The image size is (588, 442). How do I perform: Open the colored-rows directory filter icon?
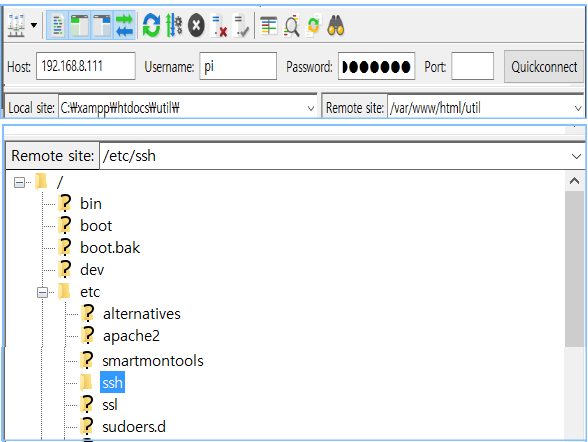coord(268,25)
